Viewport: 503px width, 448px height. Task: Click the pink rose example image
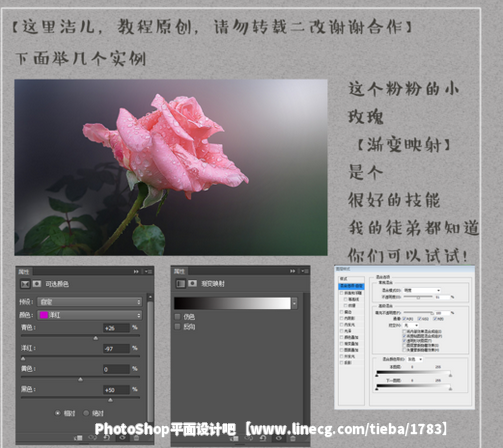click(171, 167)
